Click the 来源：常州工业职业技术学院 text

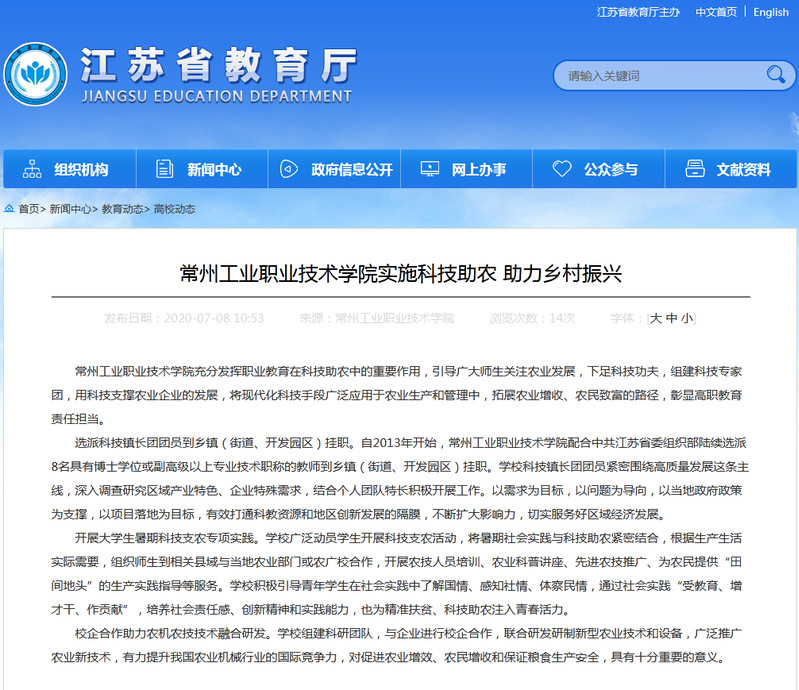tap(377, 319)
